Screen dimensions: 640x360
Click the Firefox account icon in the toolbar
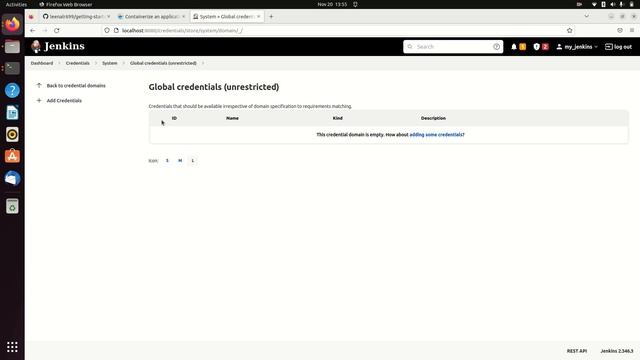(620, 31)
